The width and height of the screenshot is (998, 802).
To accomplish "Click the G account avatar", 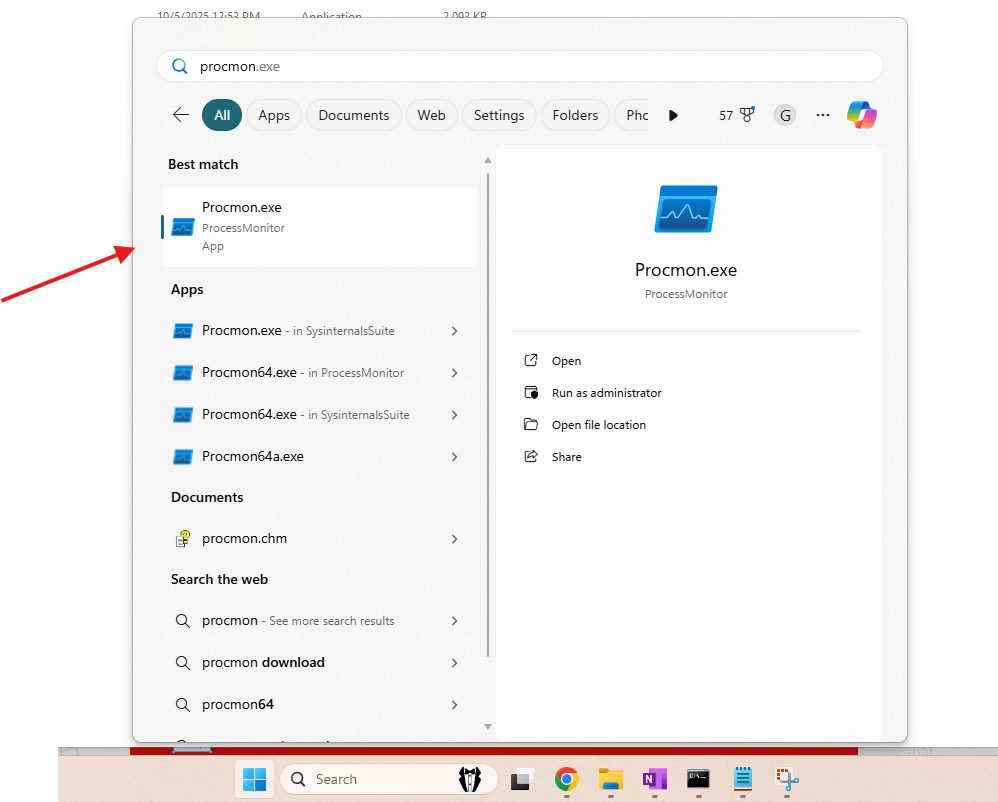I will (x=785, y=115).
